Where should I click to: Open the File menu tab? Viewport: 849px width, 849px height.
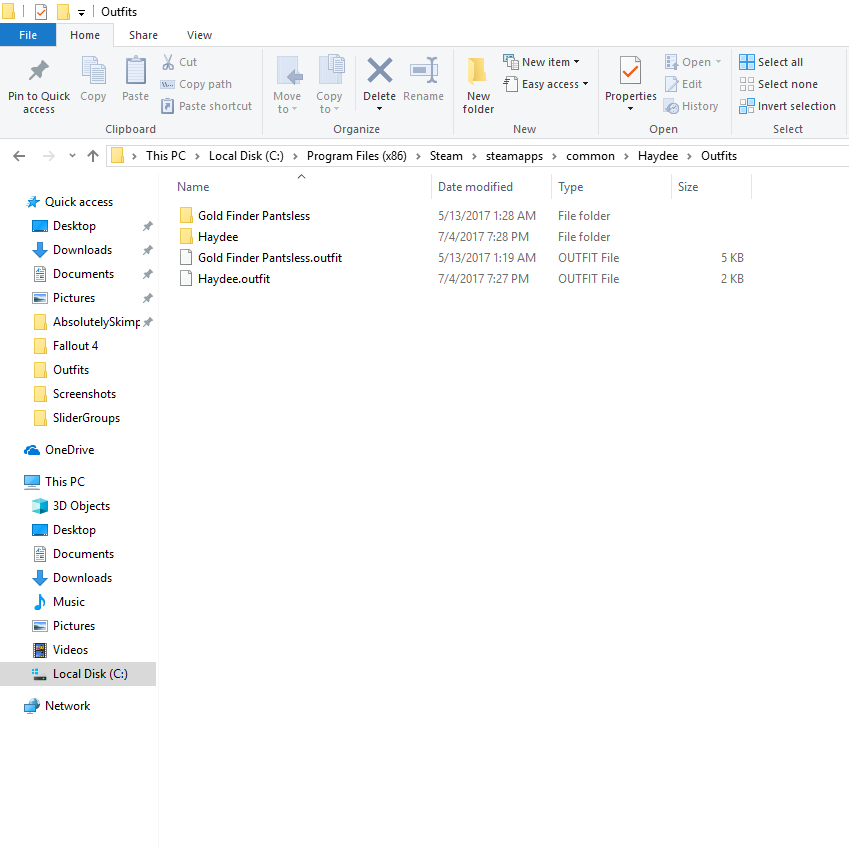28,35
